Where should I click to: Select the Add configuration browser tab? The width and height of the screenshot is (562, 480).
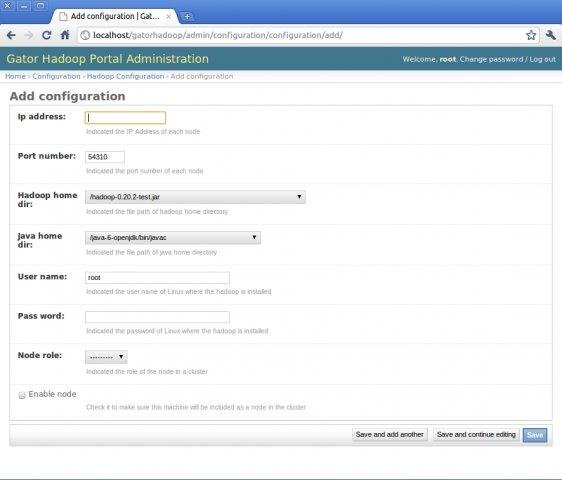pyautogui.click(x=115, y=16)
